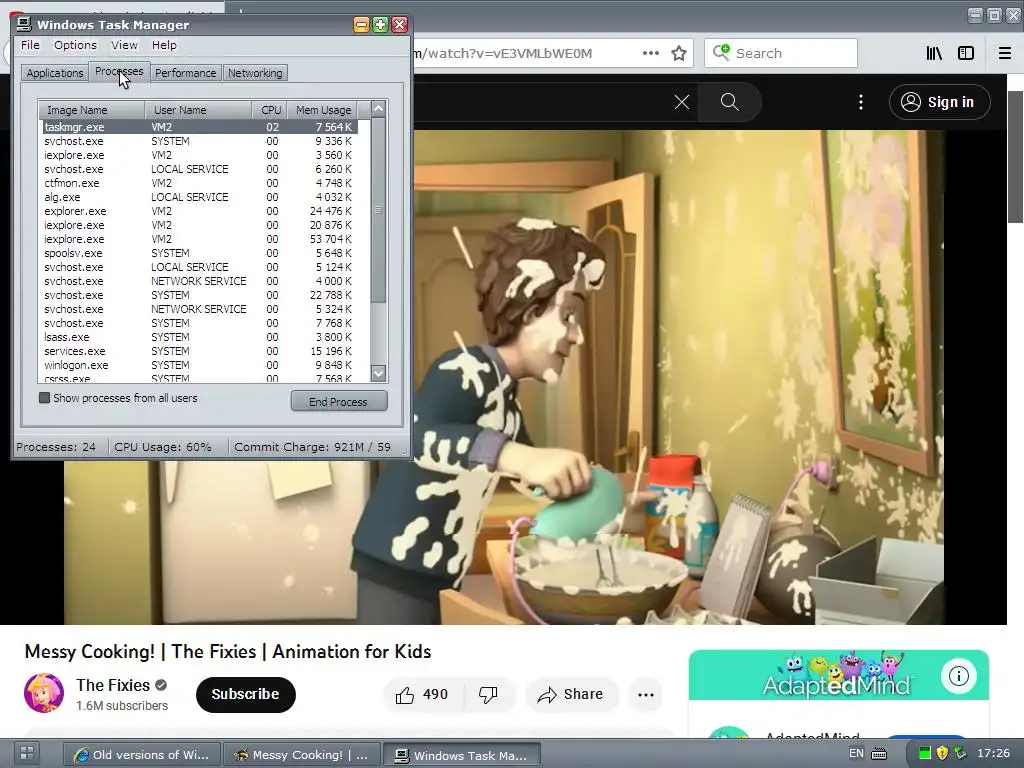Image resolution: width=1024 pixels, height=768 pixels.
Task: Select the explorer.exe process
Action: click(x=199, y=211)
